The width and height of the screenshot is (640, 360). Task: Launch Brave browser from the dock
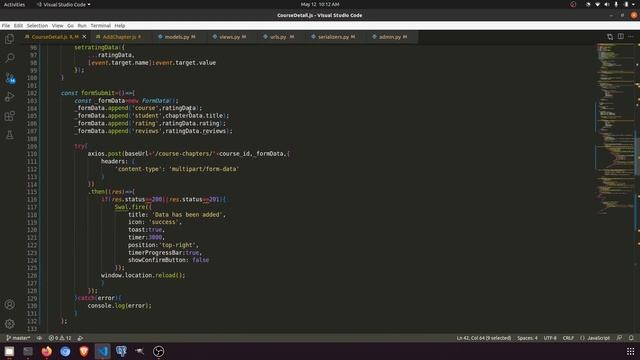tap(84, 351)
